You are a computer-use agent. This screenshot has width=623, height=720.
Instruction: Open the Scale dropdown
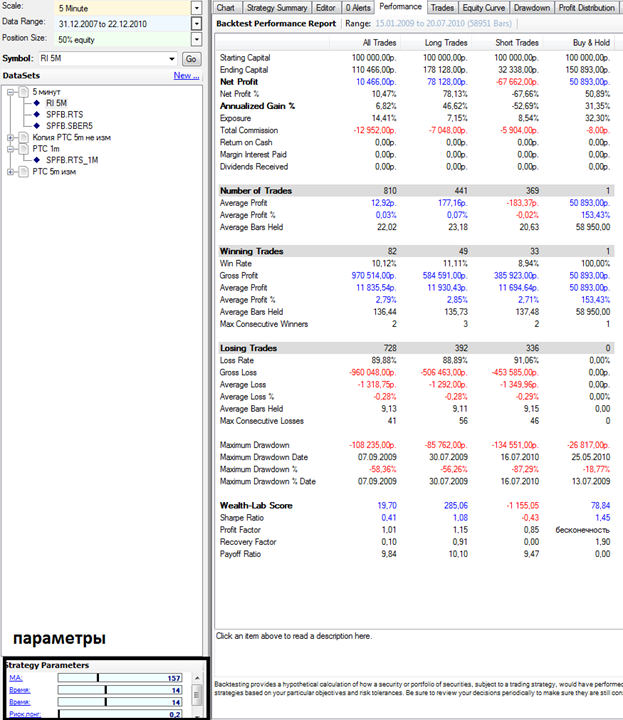click(x=198, y=7)
